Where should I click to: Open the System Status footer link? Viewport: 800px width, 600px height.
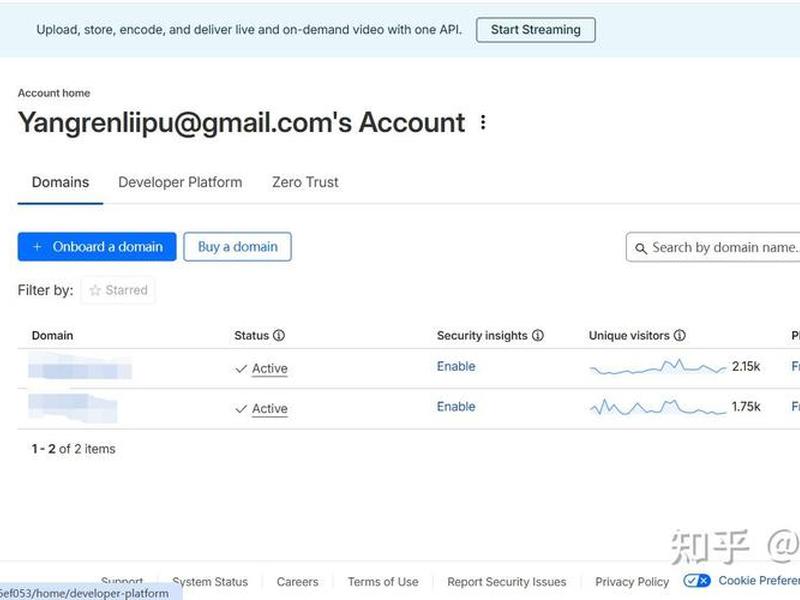210,582
